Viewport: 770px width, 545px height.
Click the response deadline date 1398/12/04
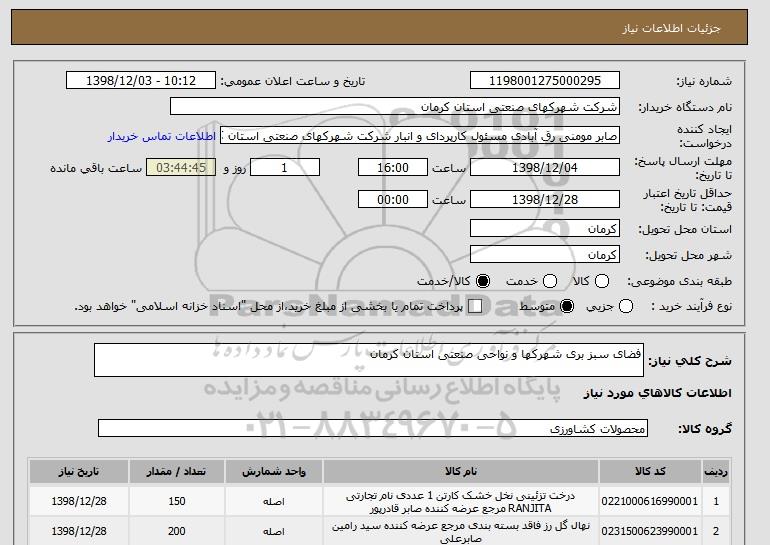[x=545, y=167]
